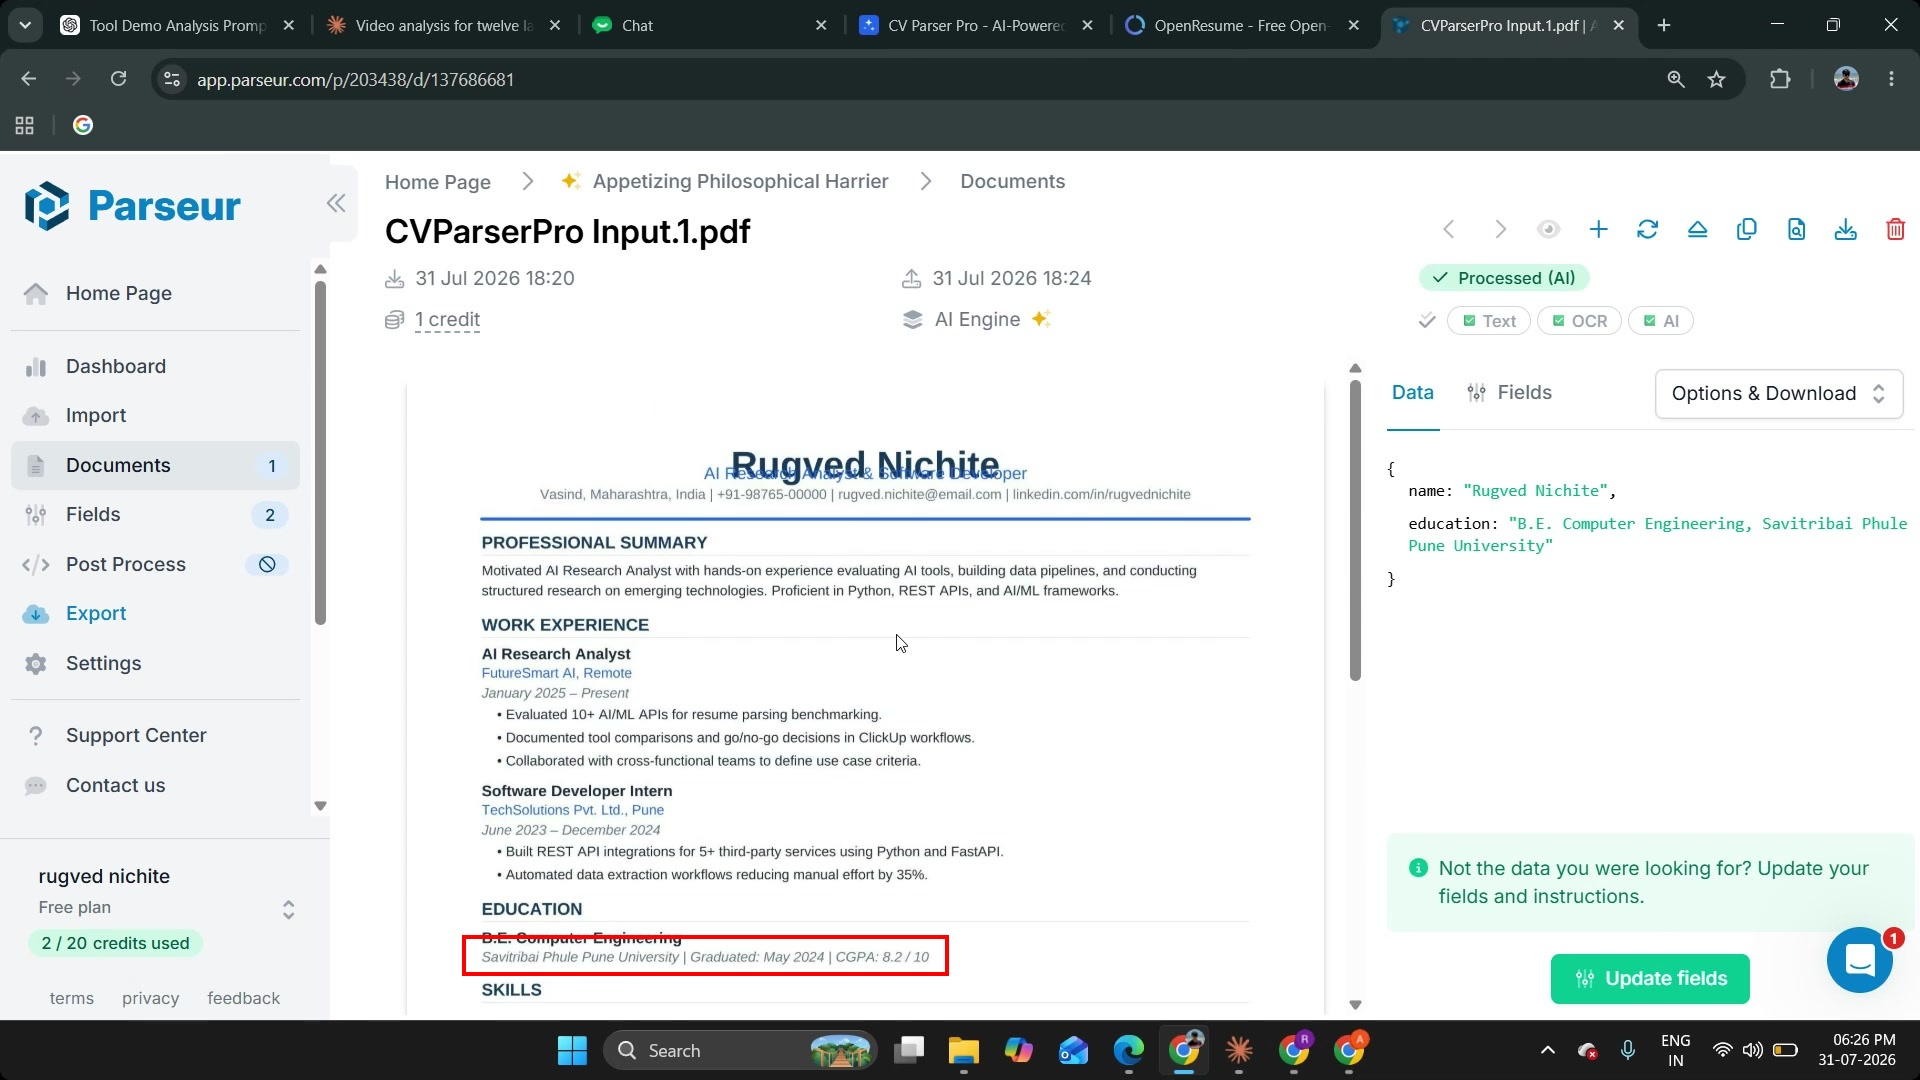Click the Parseur logo
Screen dimensions: 1920x1080
[x=132, y=206]
